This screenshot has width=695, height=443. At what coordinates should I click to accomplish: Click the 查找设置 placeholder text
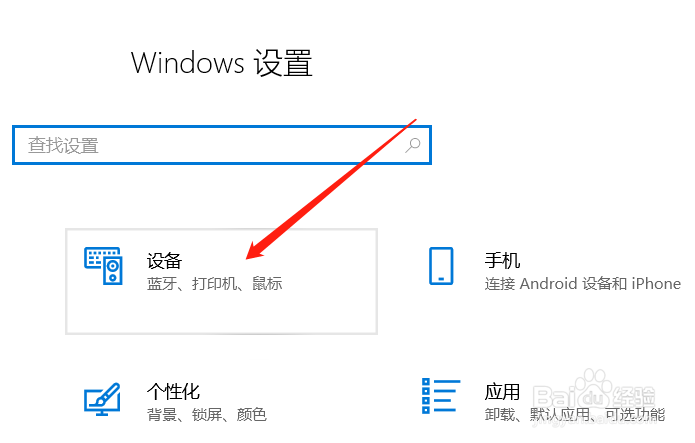63,145
